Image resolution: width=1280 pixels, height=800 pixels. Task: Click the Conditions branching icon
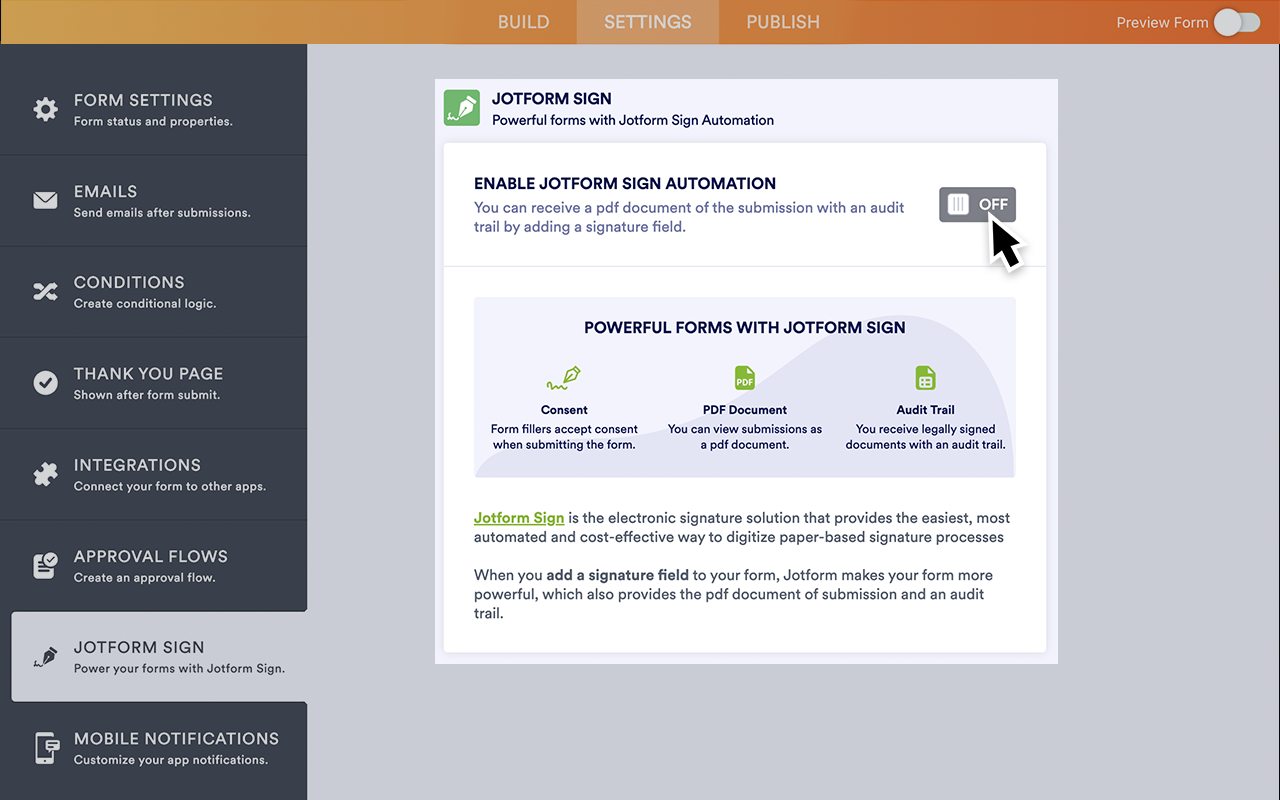(45, 291)
